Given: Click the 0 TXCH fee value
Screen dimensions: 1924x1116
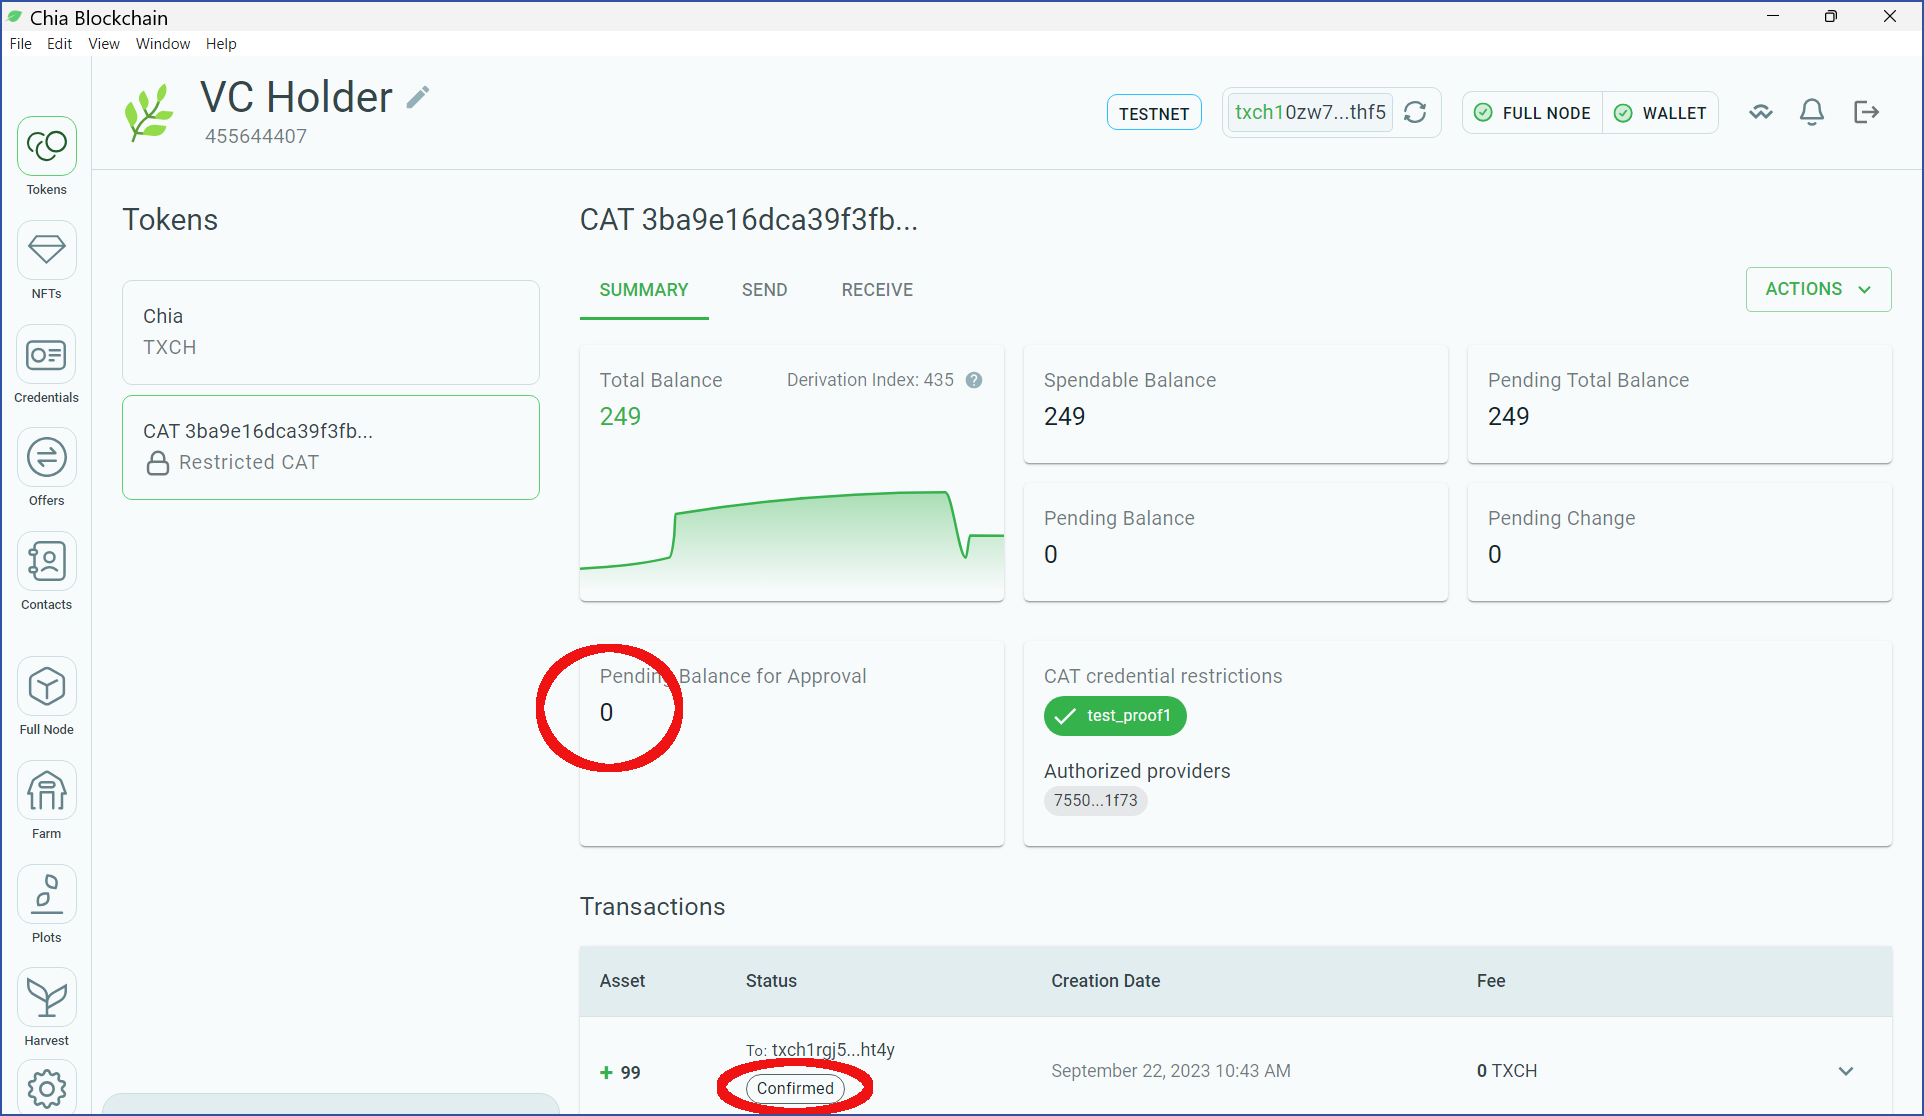Looking at the screenshot, I should (1507, 1071).
